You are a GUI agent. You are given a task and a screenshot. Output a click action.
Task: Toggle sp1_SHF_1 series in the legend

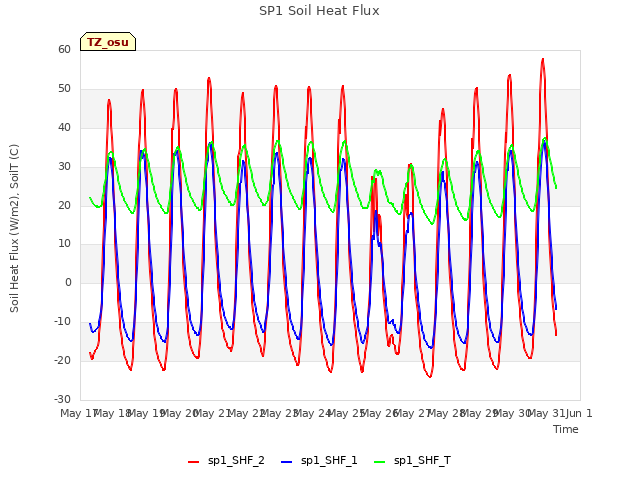click(x=319, y=461)
